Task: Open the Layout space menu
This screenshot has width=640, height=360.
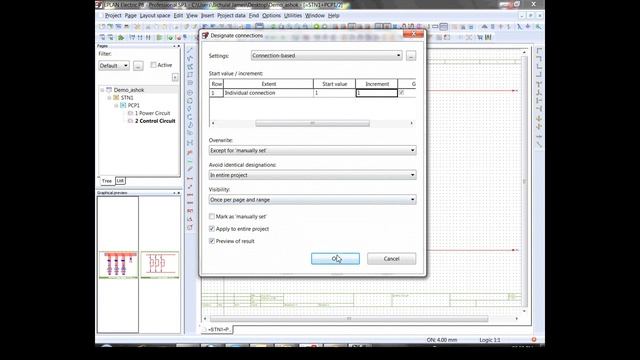Action: (x=155, y=16)
